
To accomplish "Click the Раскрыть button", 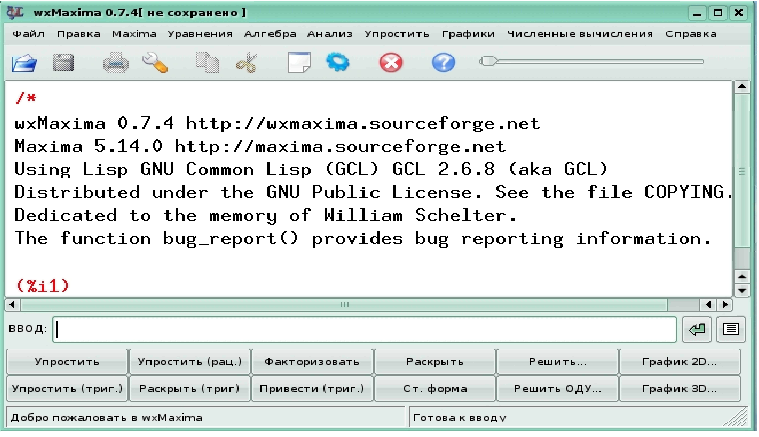I will point(435,362).
